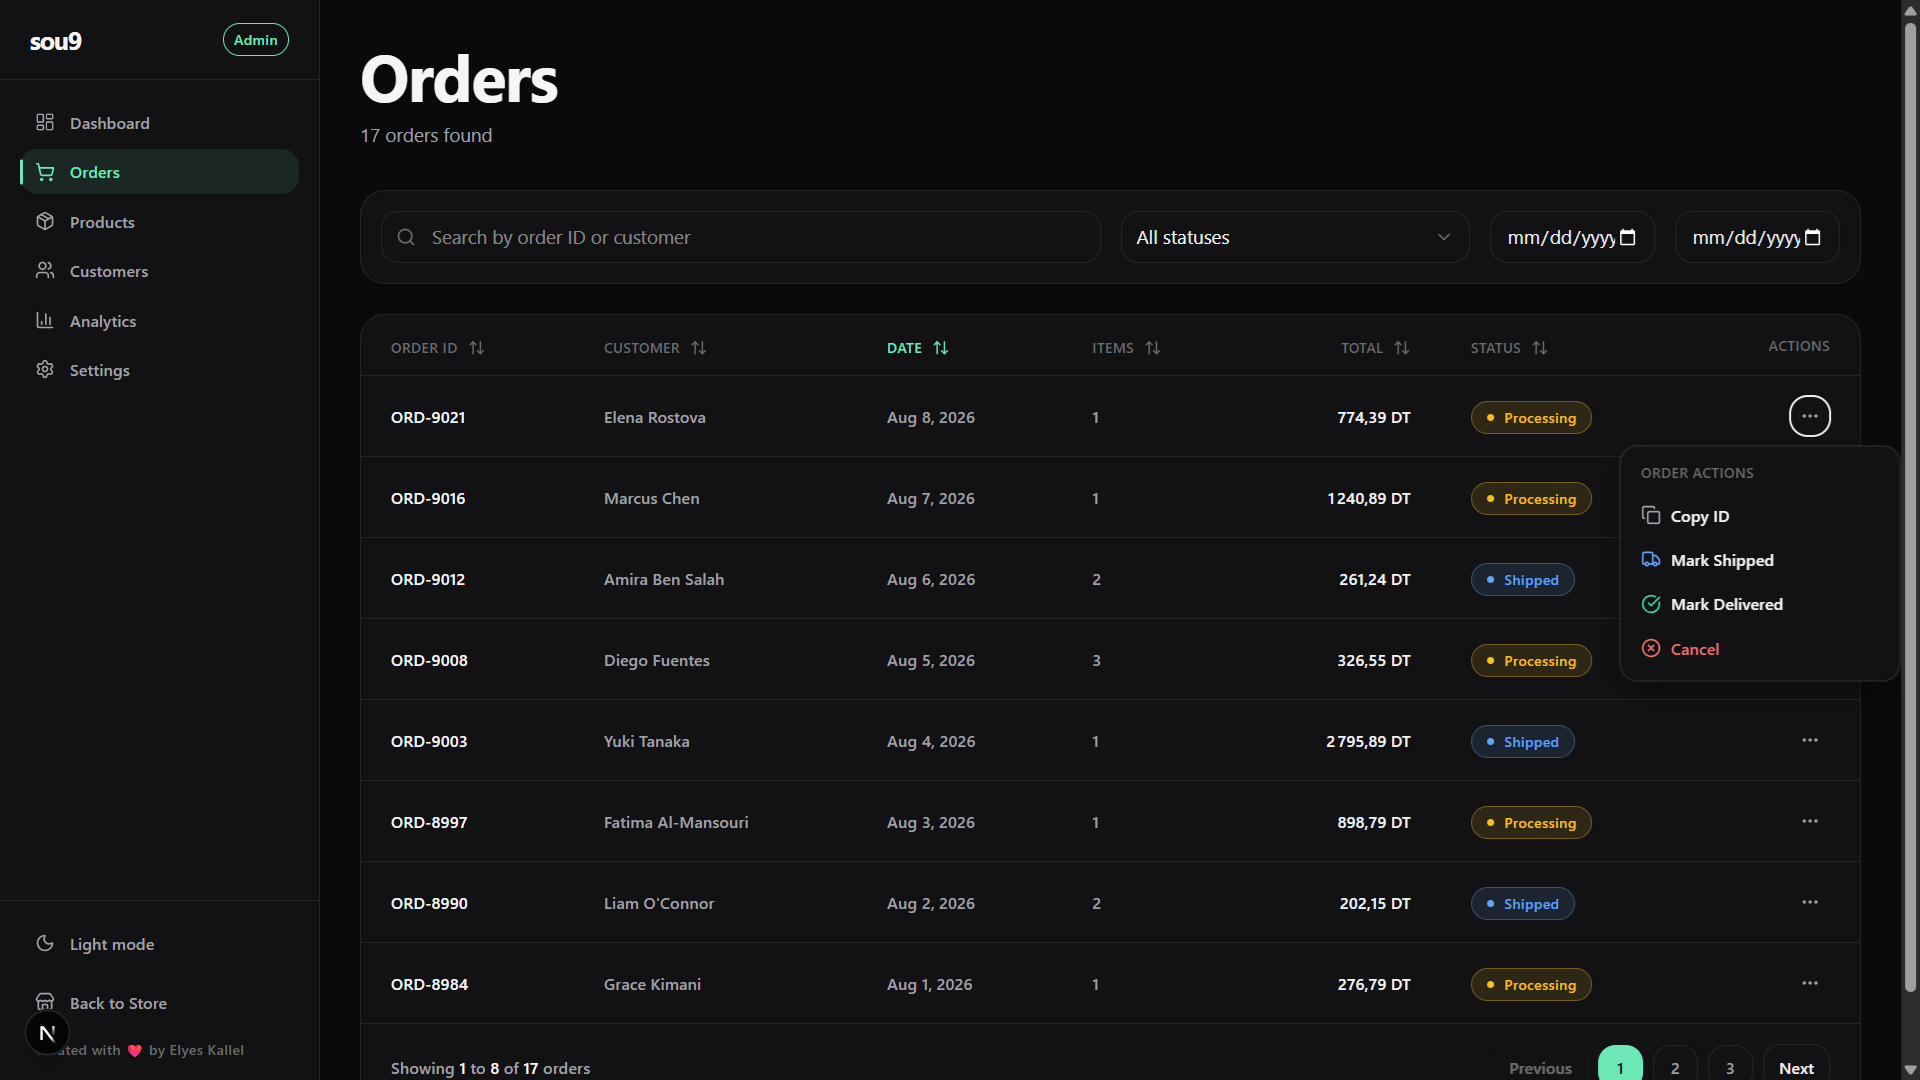Click the Next.js N dev indicator

[x=47, y=1033]
